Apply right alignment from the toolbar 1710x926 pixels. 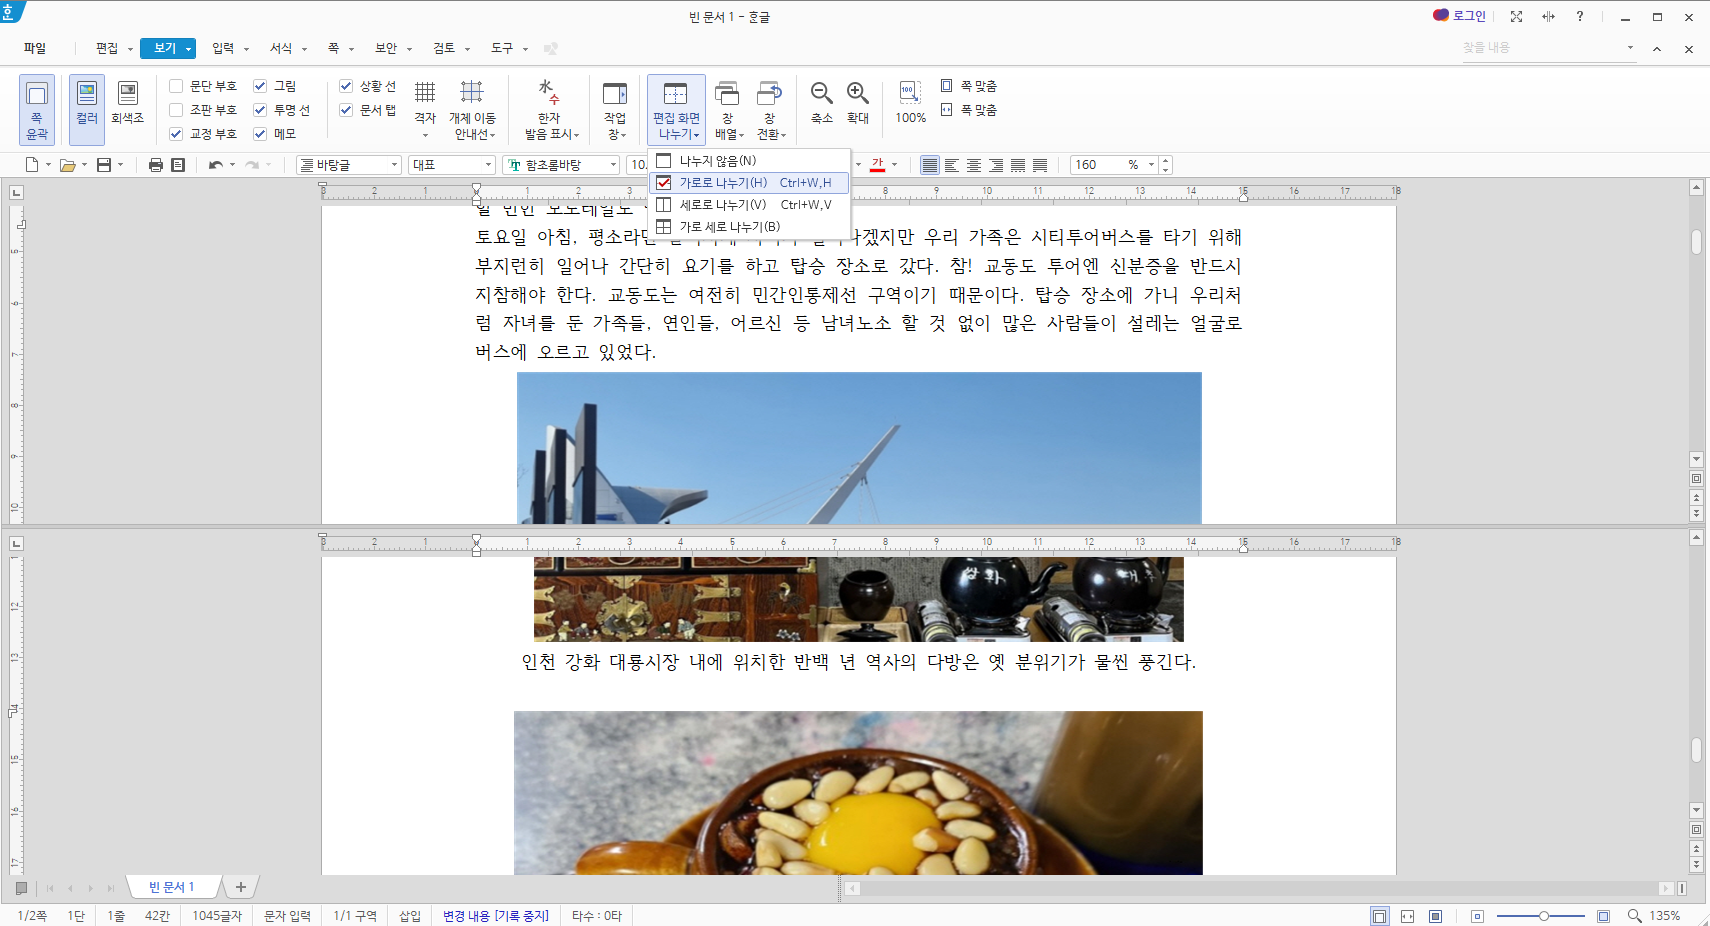[x=996, y=165]
